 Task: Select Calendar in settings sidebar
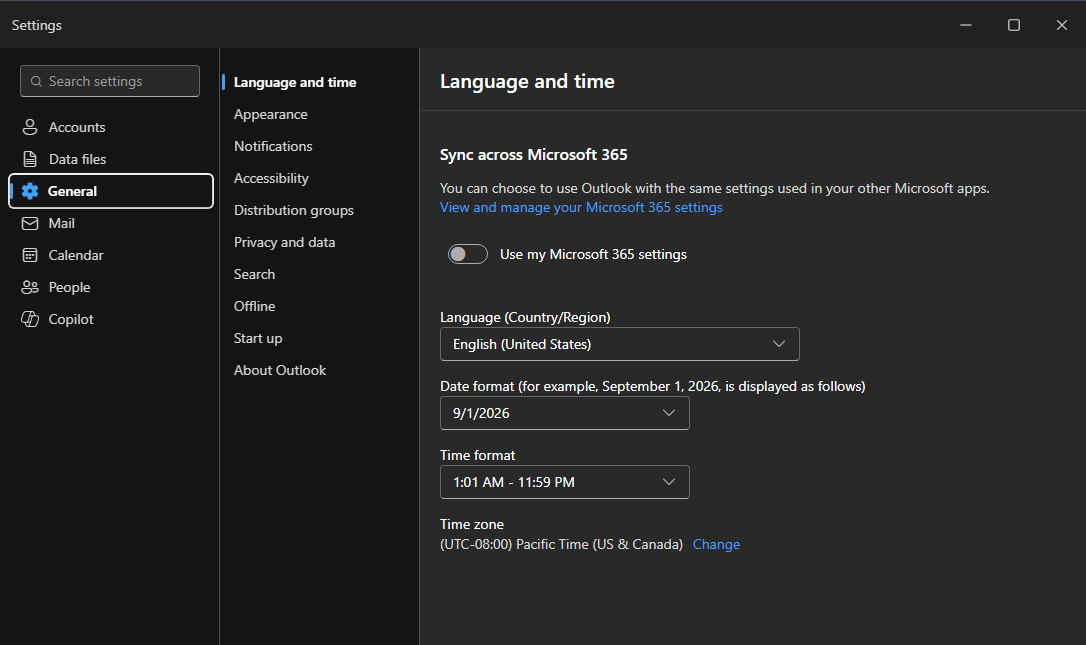[x=111, y=255]
